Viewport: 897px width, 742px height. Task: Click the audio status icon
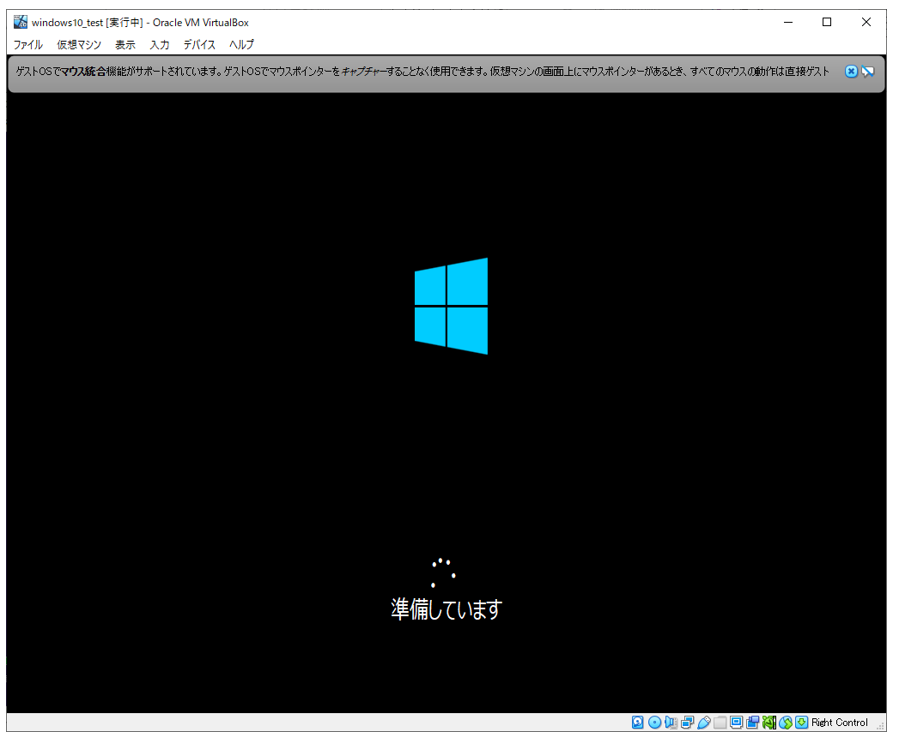pyautogui.click(x=670, y=723)
